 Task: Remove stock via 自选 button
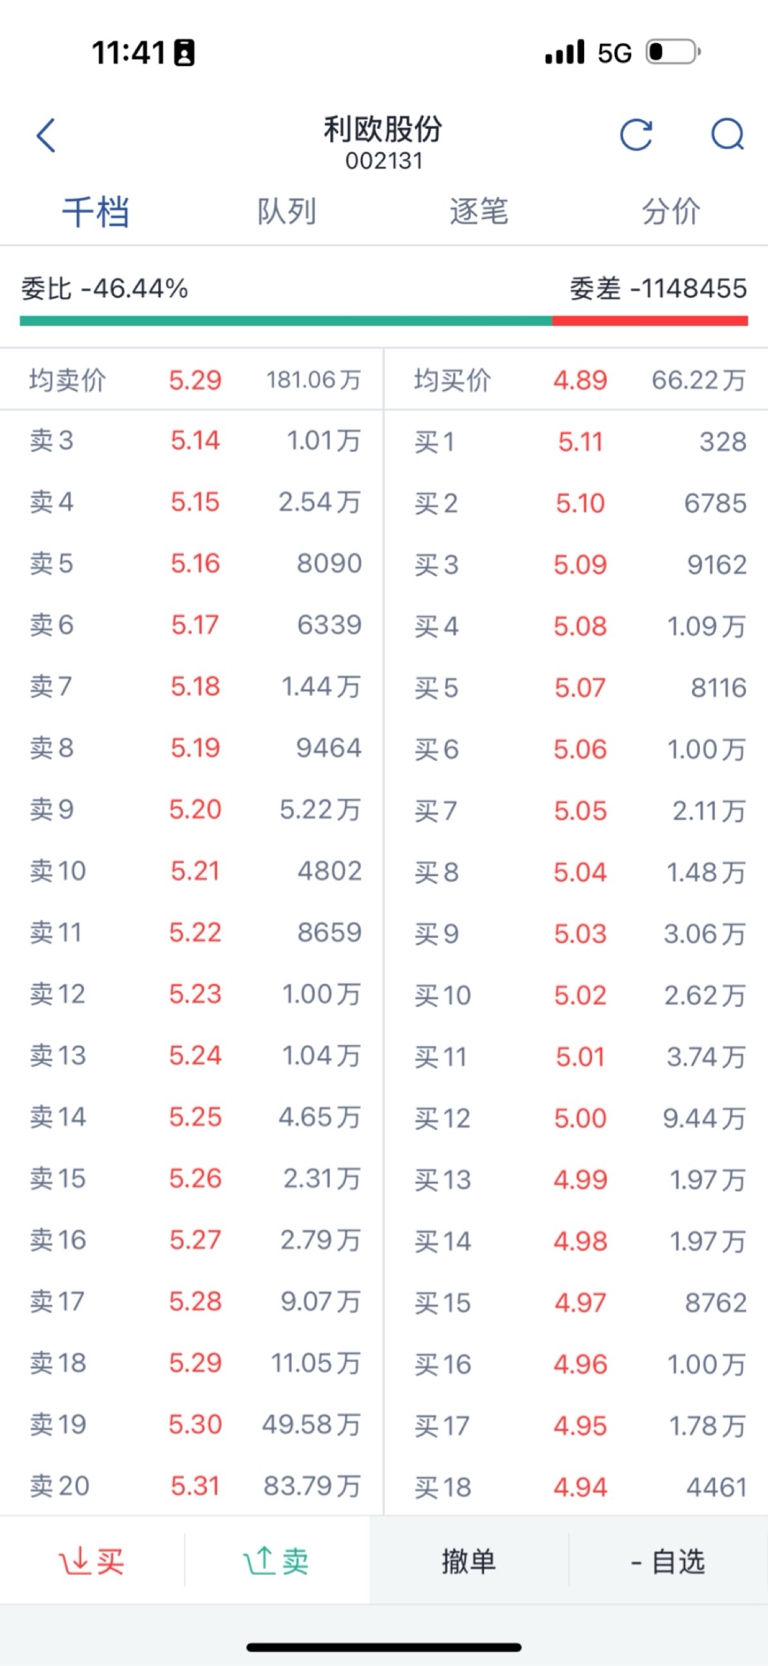(668, 1560)
